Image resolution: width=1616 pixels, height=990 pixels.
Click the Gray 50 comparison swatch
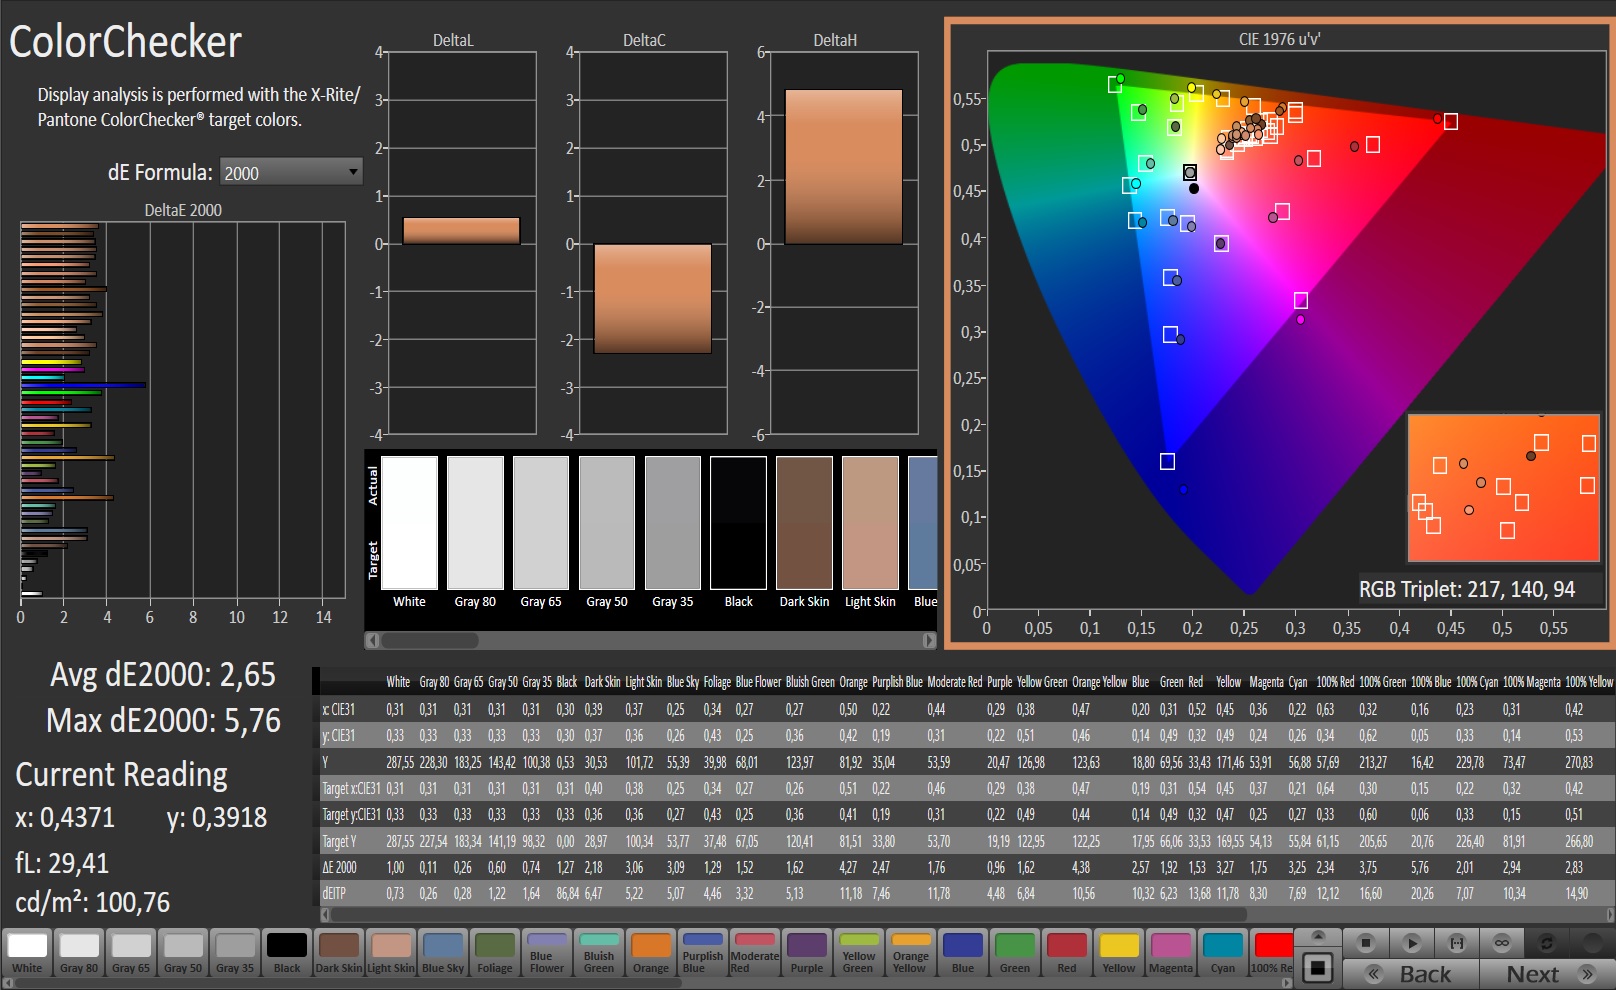click(x=607, y=523)
